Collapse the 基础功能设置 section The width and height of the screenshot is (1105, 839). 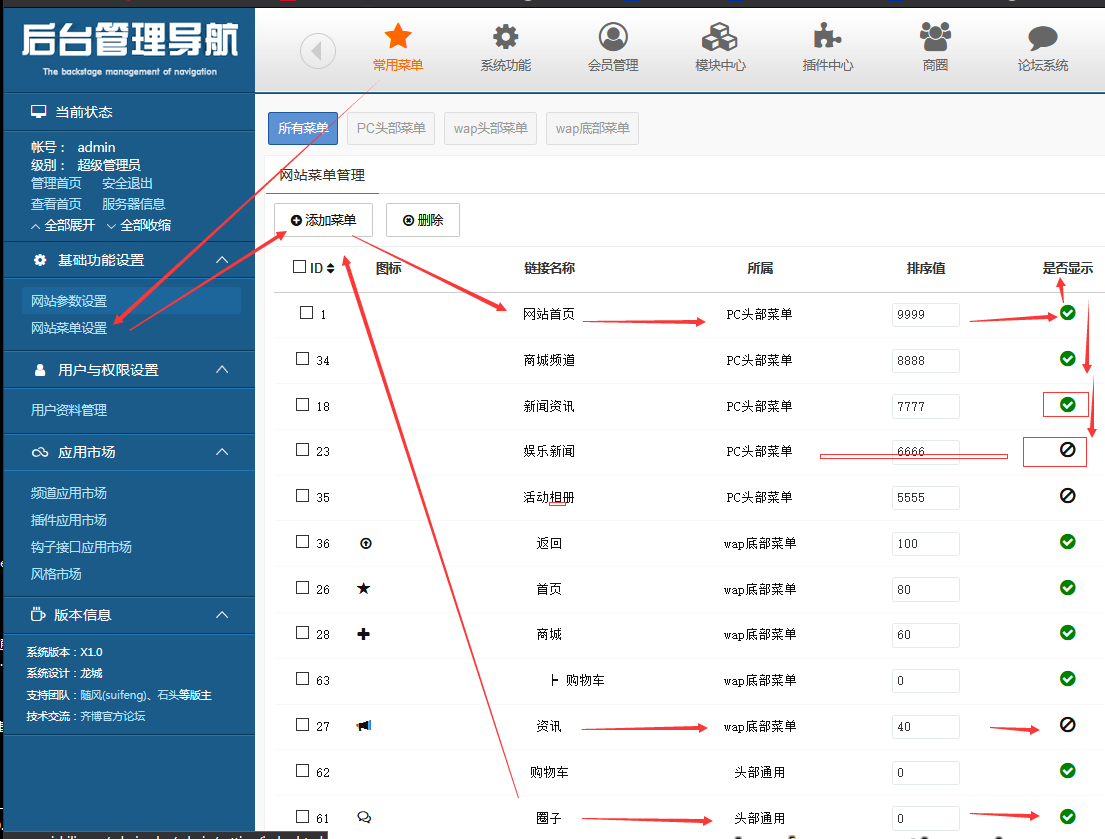(222, 260)
